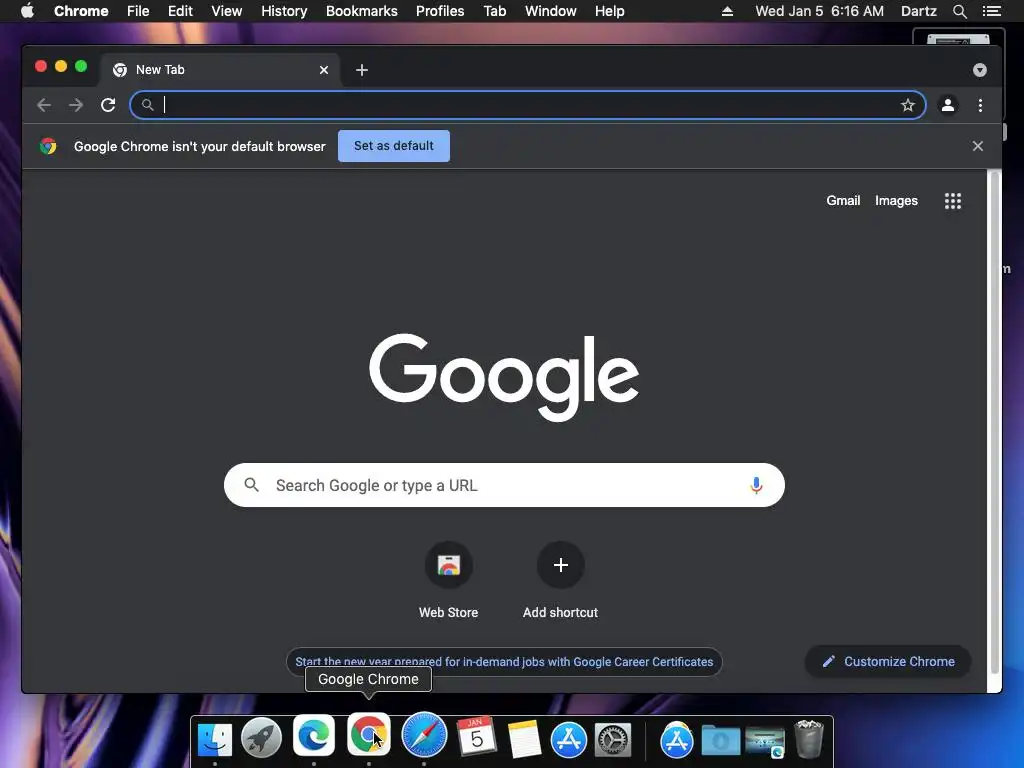
Task: Open System Preferences from the Dock
Action: (x=613, y=740)
